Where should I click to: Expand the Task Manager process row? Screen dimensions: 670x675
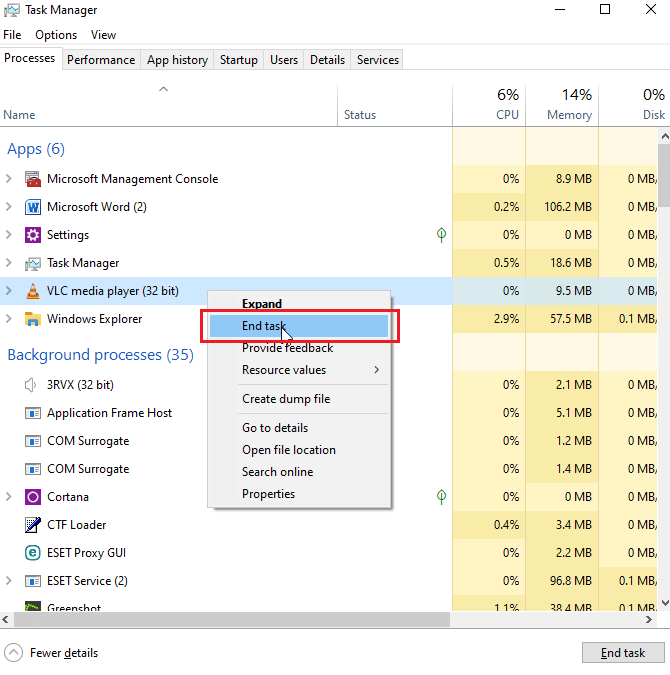[x=9, y=263]
